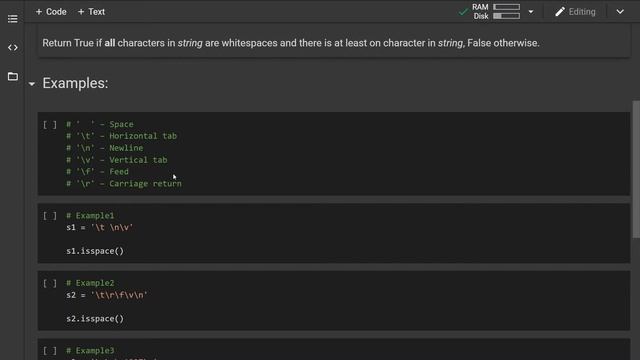640x360 pixels.
Task: Click the s2.isspace() line
Action: (x=95, y=319)
